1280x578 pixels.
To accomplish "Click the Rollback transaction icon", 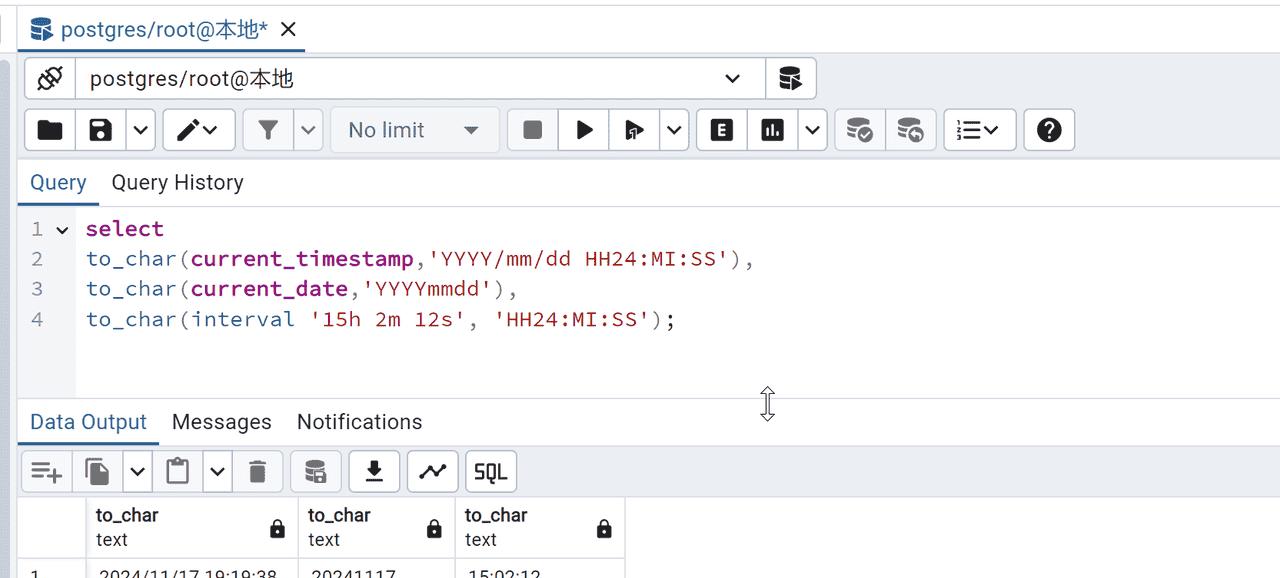I will [911, 130].
